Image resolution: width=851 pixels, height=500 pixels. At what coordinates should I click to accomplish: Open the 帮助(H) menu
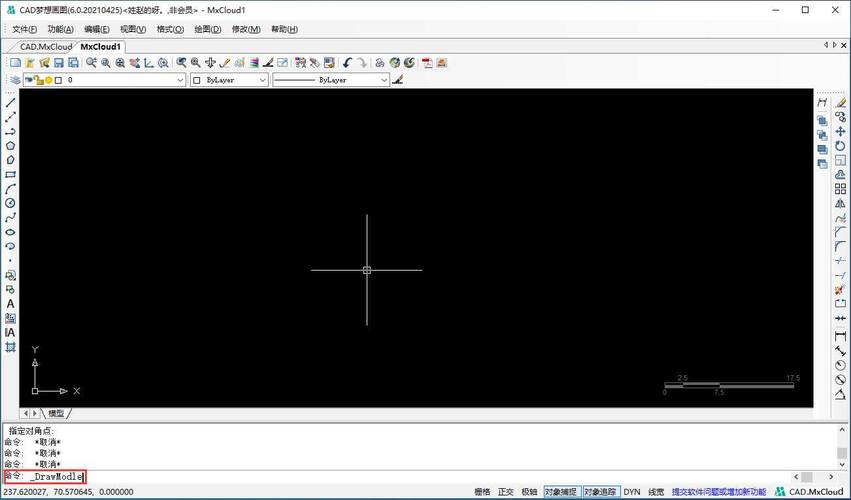[x=284, y=29]
